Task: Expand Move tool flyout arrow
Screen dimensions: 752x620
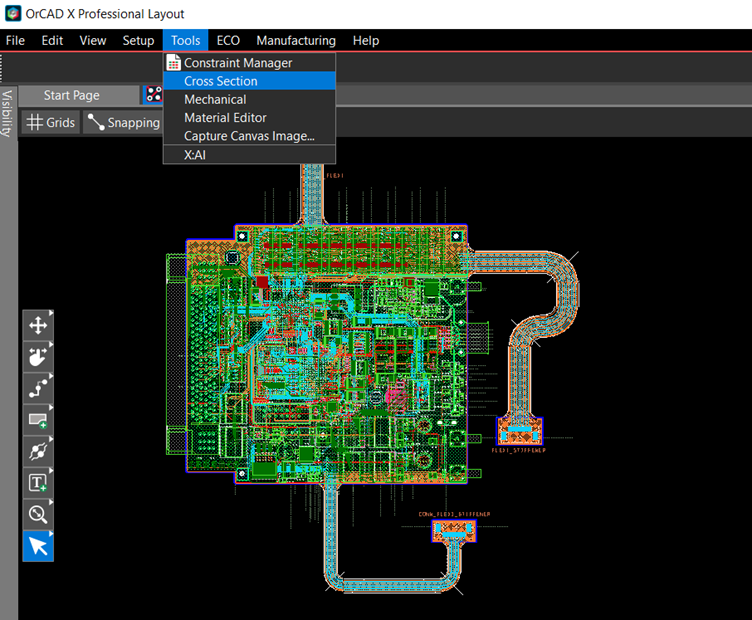Action: point(51,313)
